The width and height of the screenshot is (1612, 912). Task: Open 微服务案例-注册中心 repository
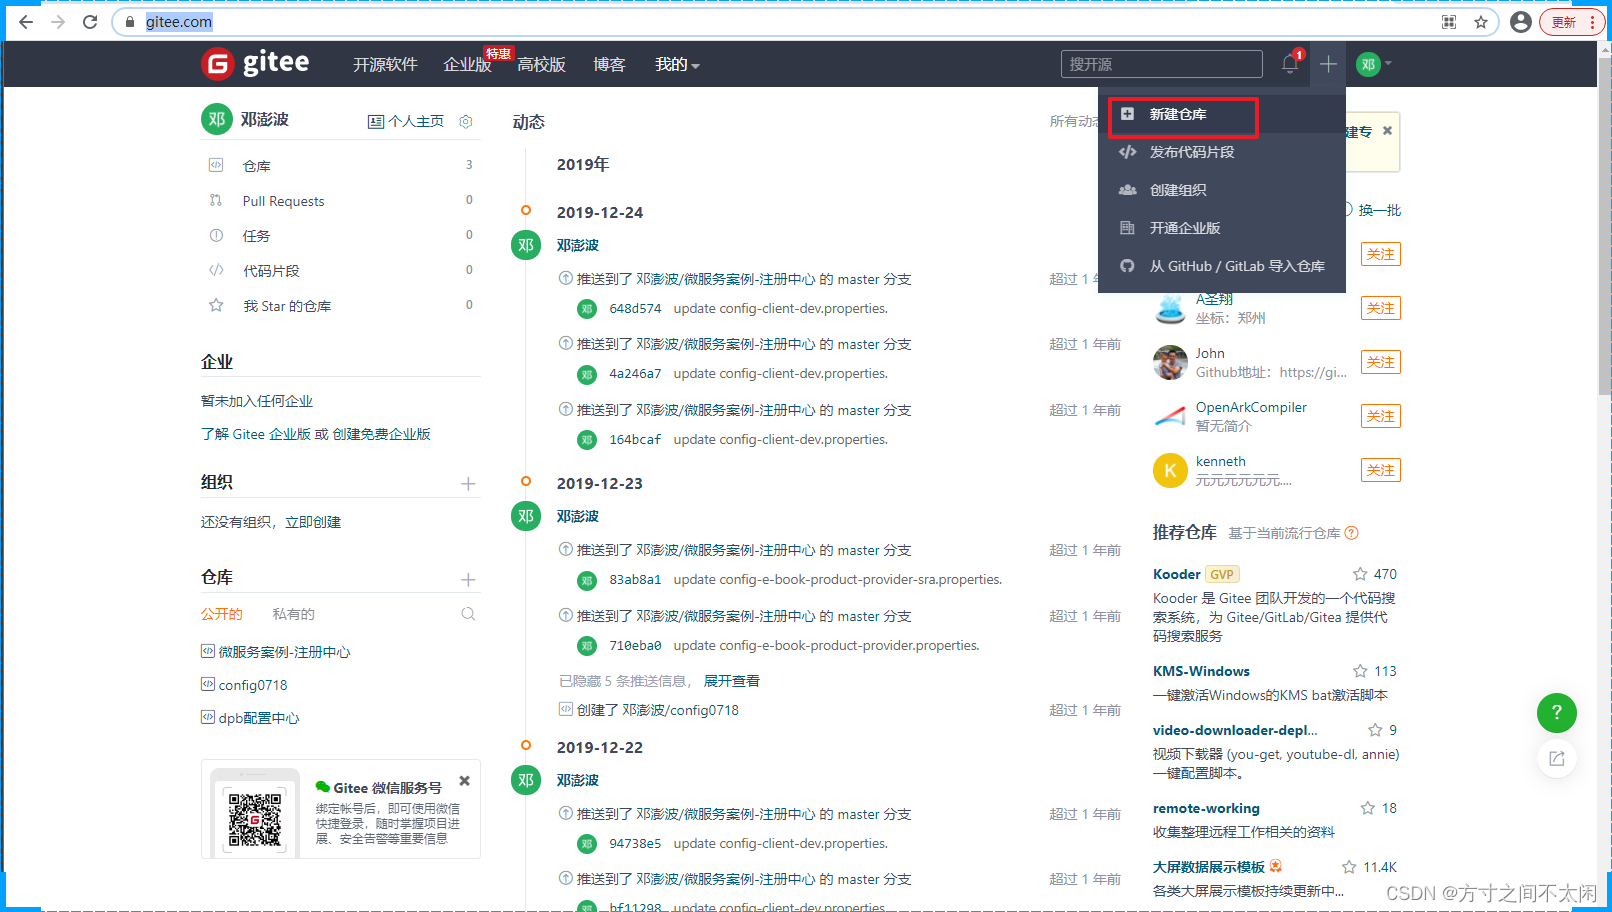coord(284,652)
